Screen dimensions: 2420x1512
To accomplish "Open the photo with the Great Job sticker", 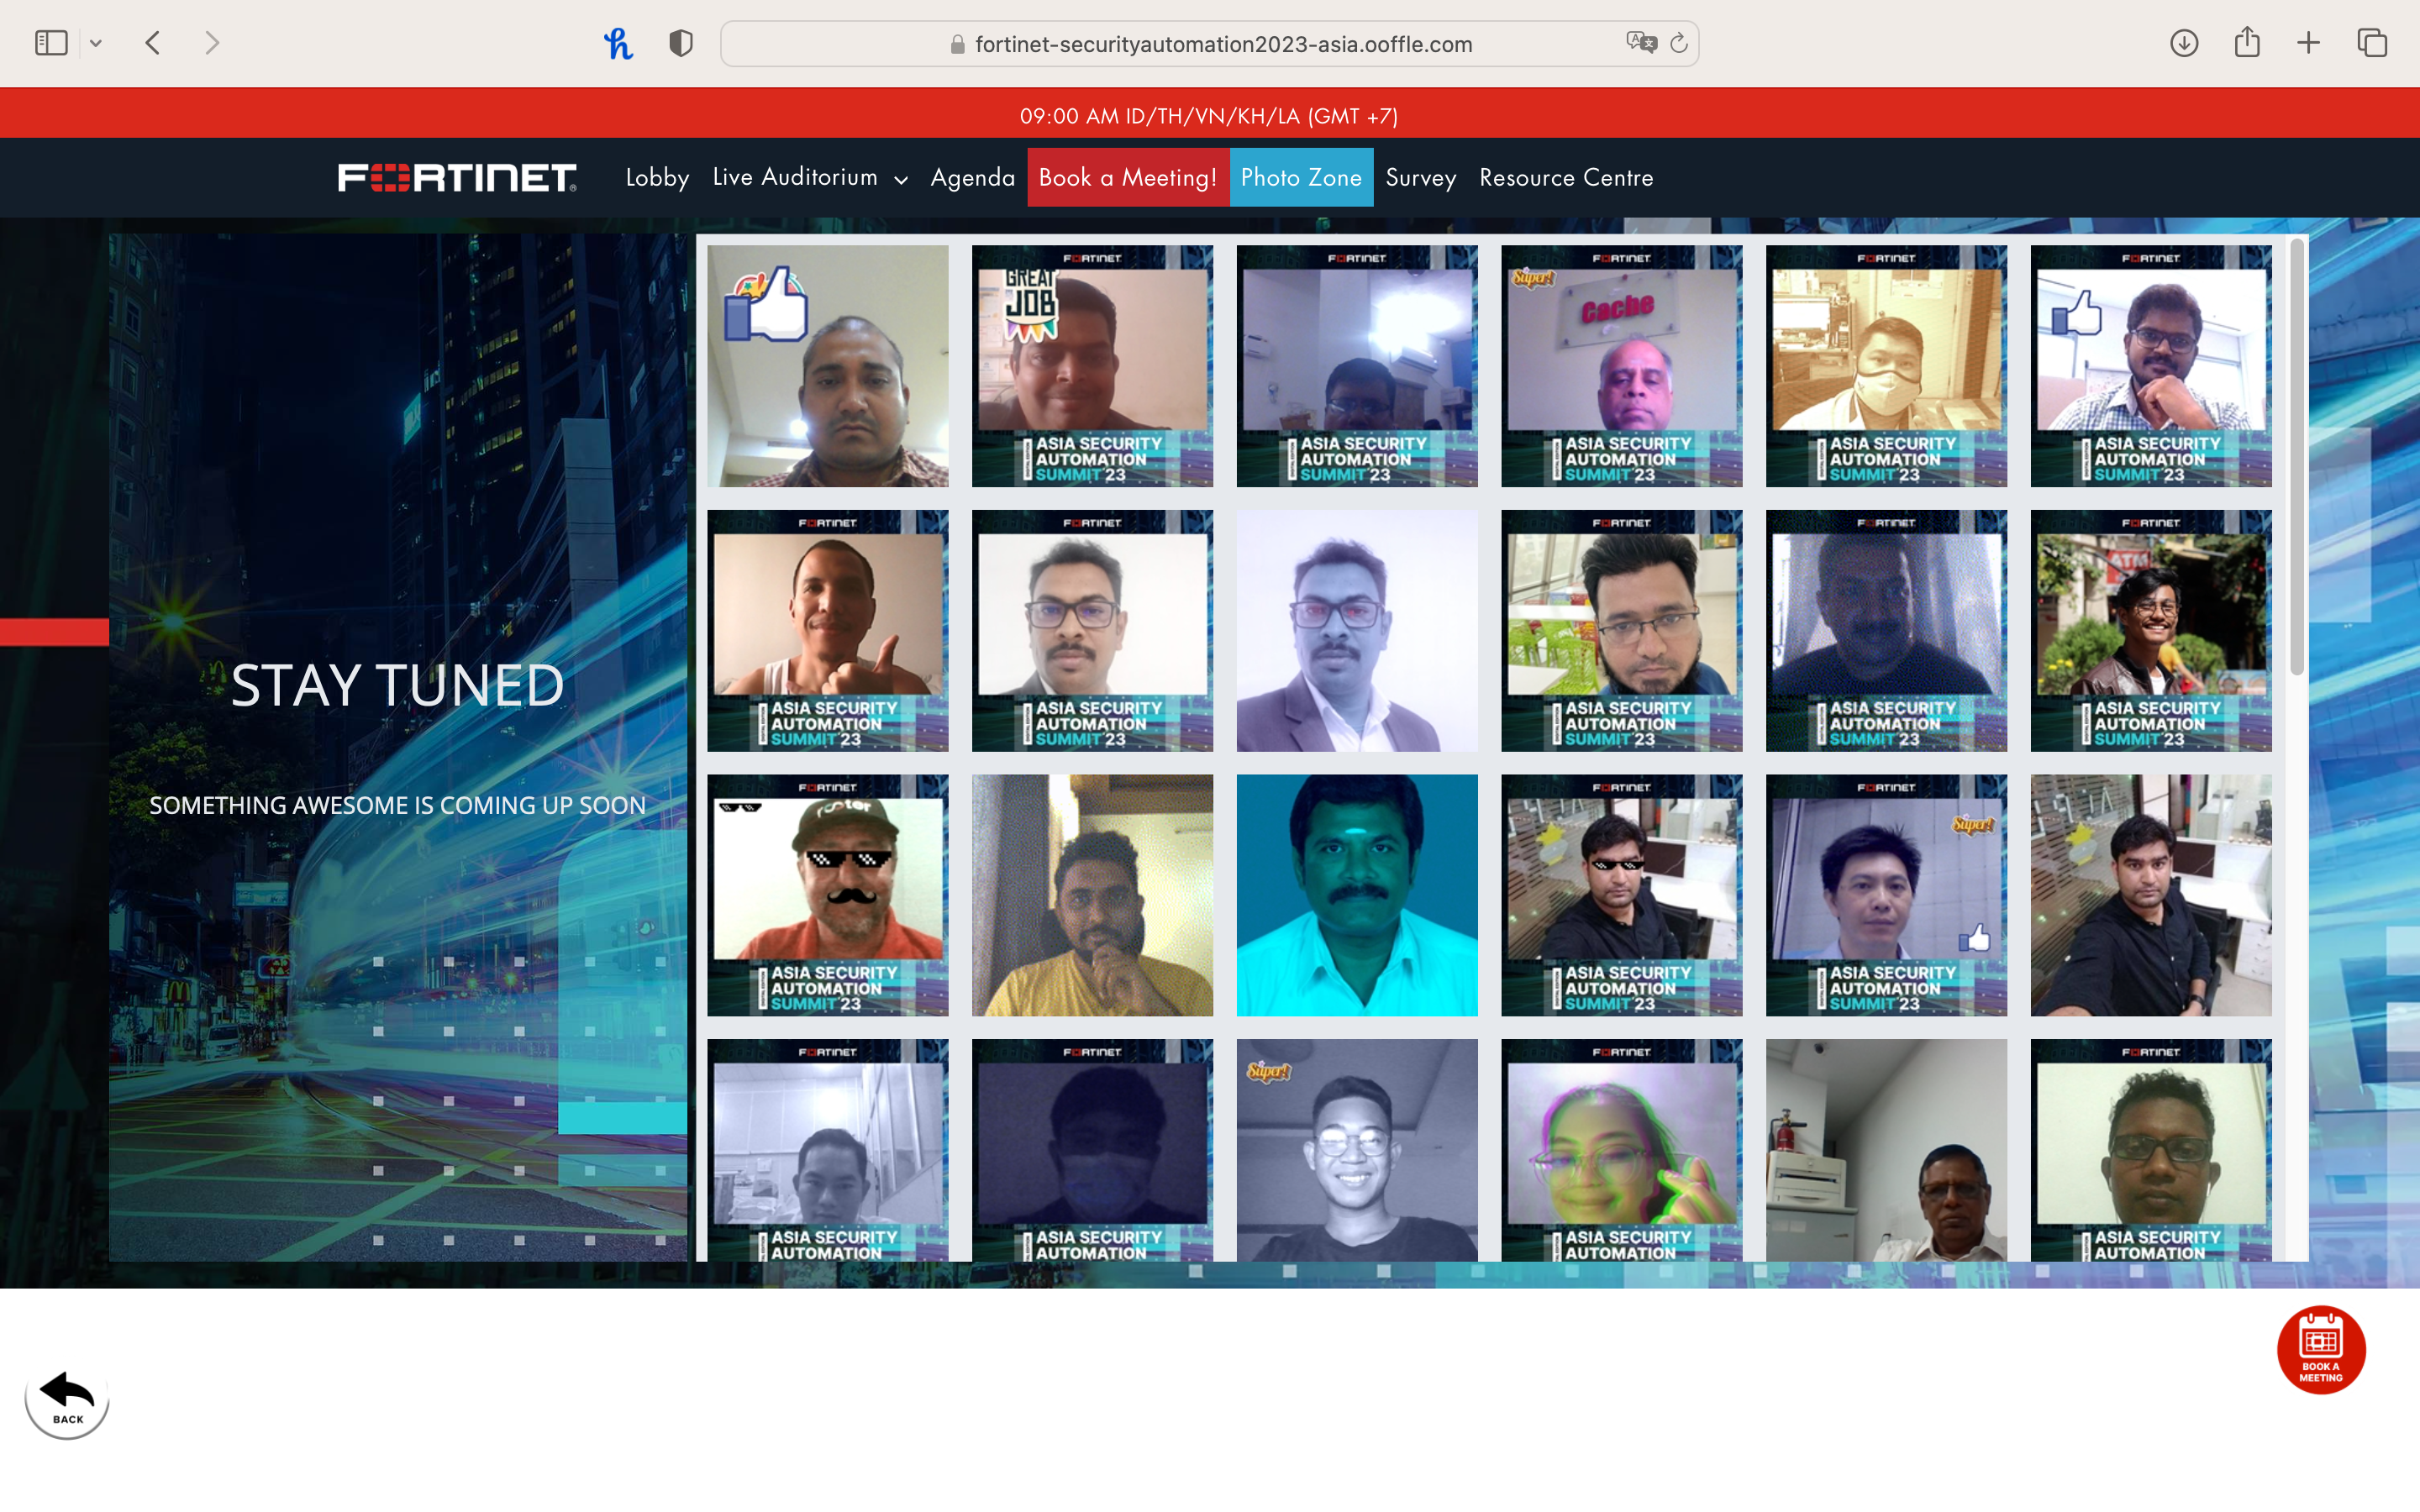I will [1092, 366].
